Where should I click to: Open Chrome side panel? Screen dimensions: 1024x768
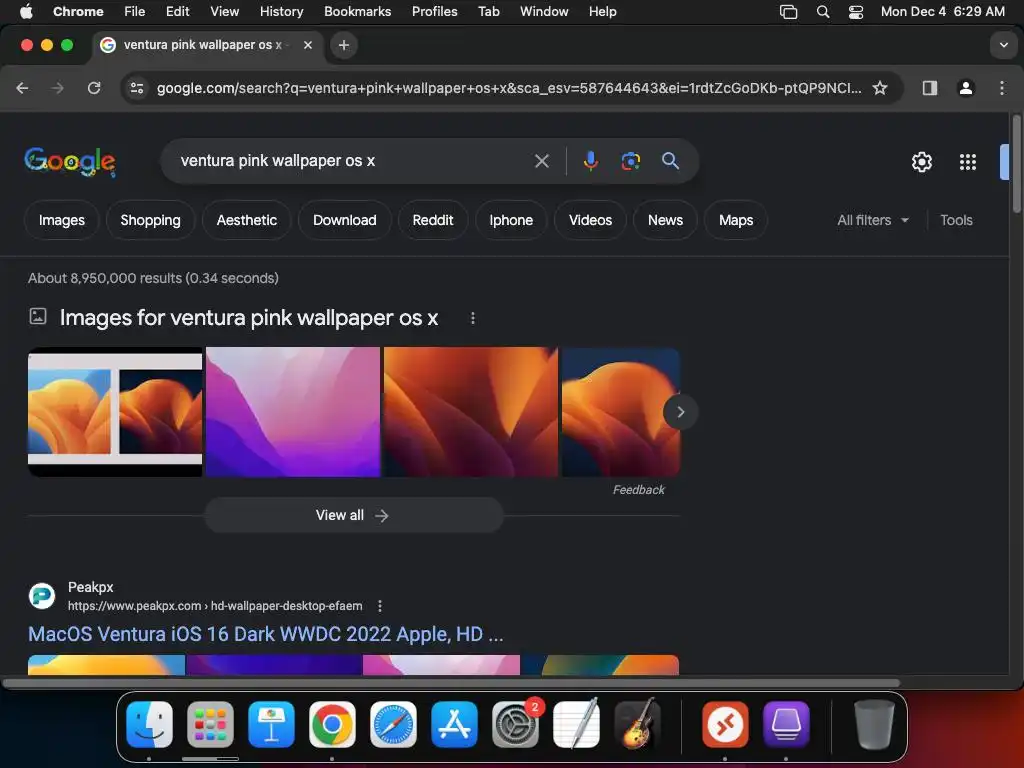[929, 88]
